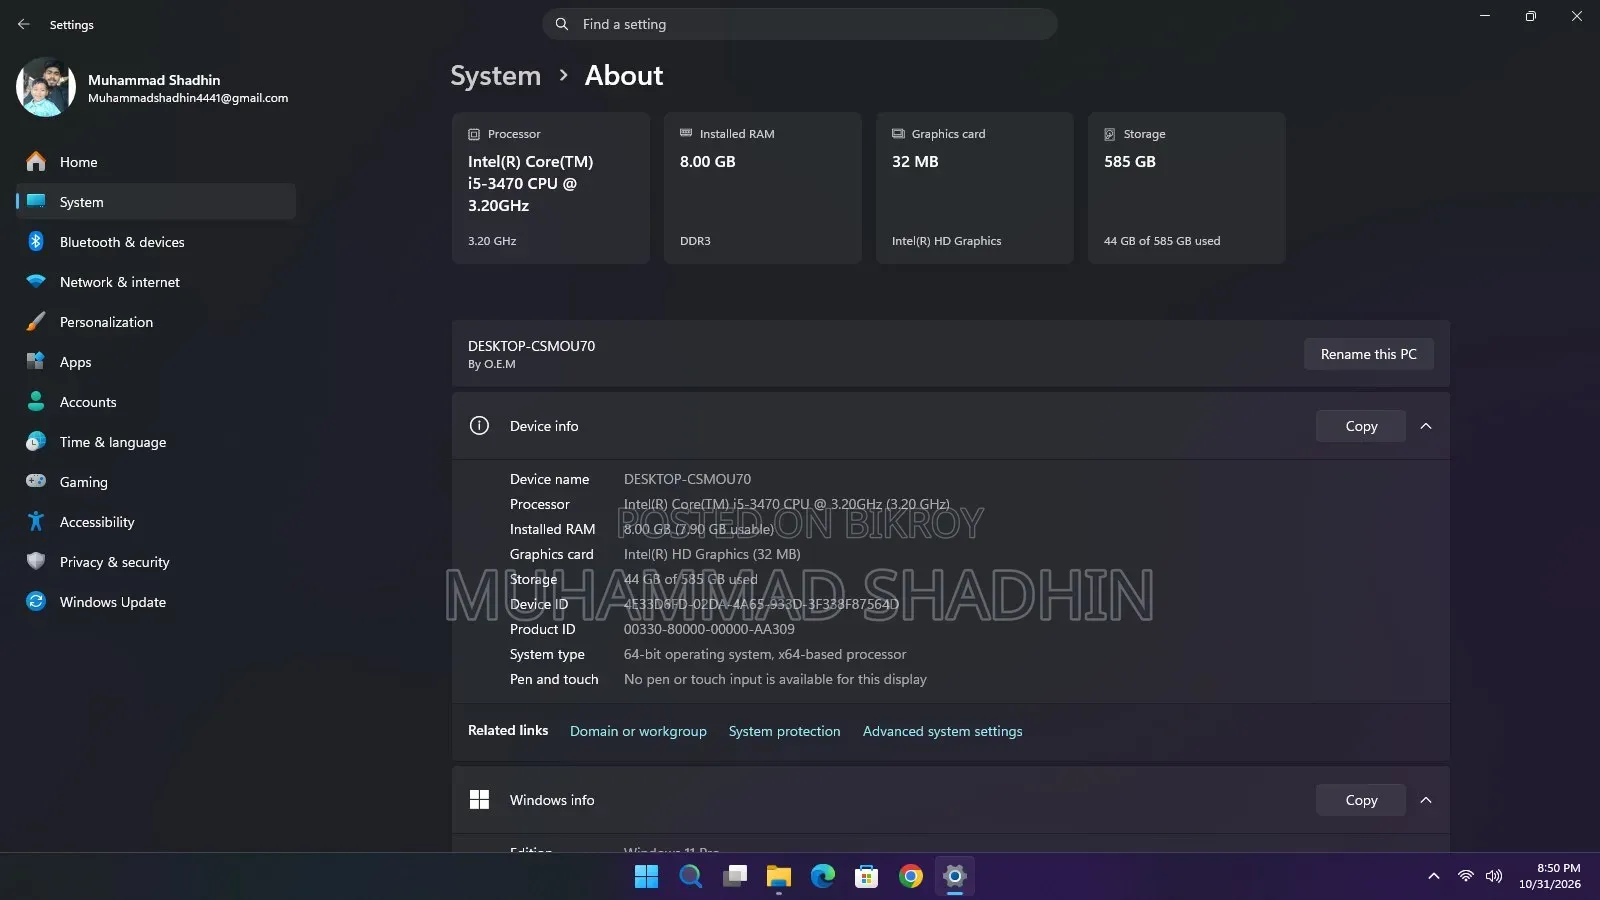Select the Product ID value 00330-80000-00000-AA309
Screen dimensions: 1600x900
point(709,629)
